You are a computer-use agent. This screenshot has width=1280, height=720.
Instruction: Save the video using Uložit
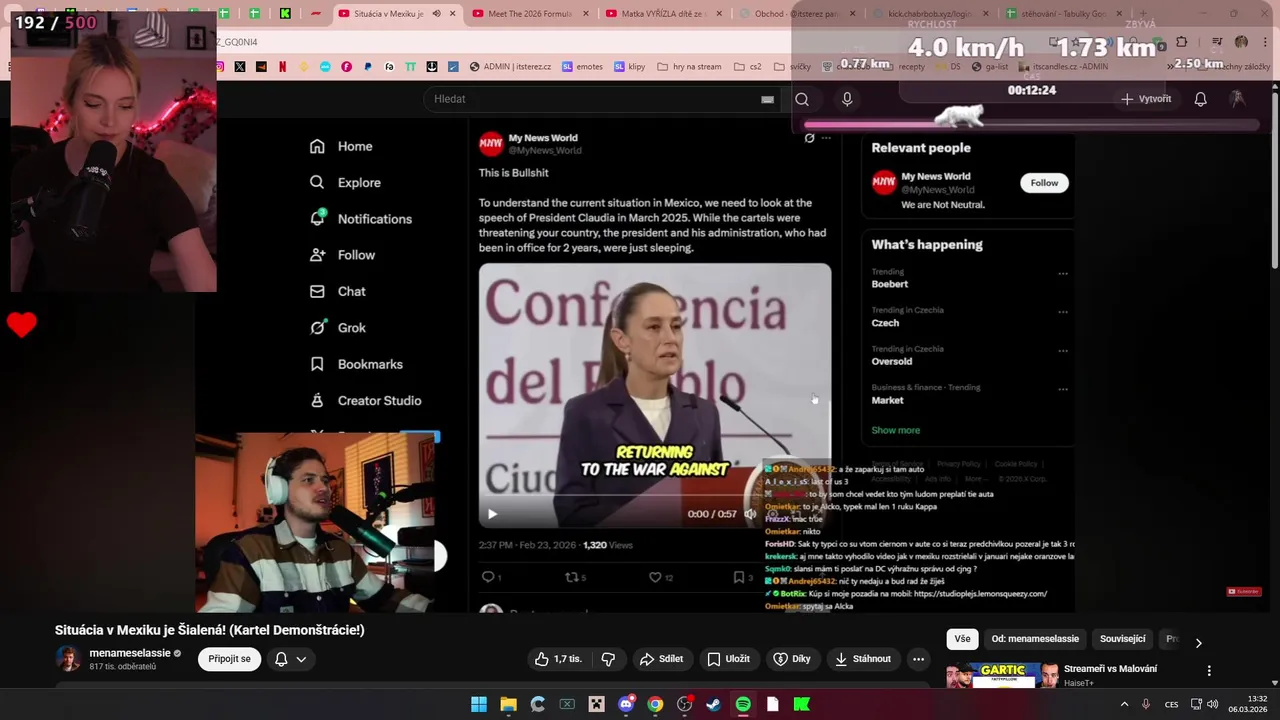click(x=728, y=659)
